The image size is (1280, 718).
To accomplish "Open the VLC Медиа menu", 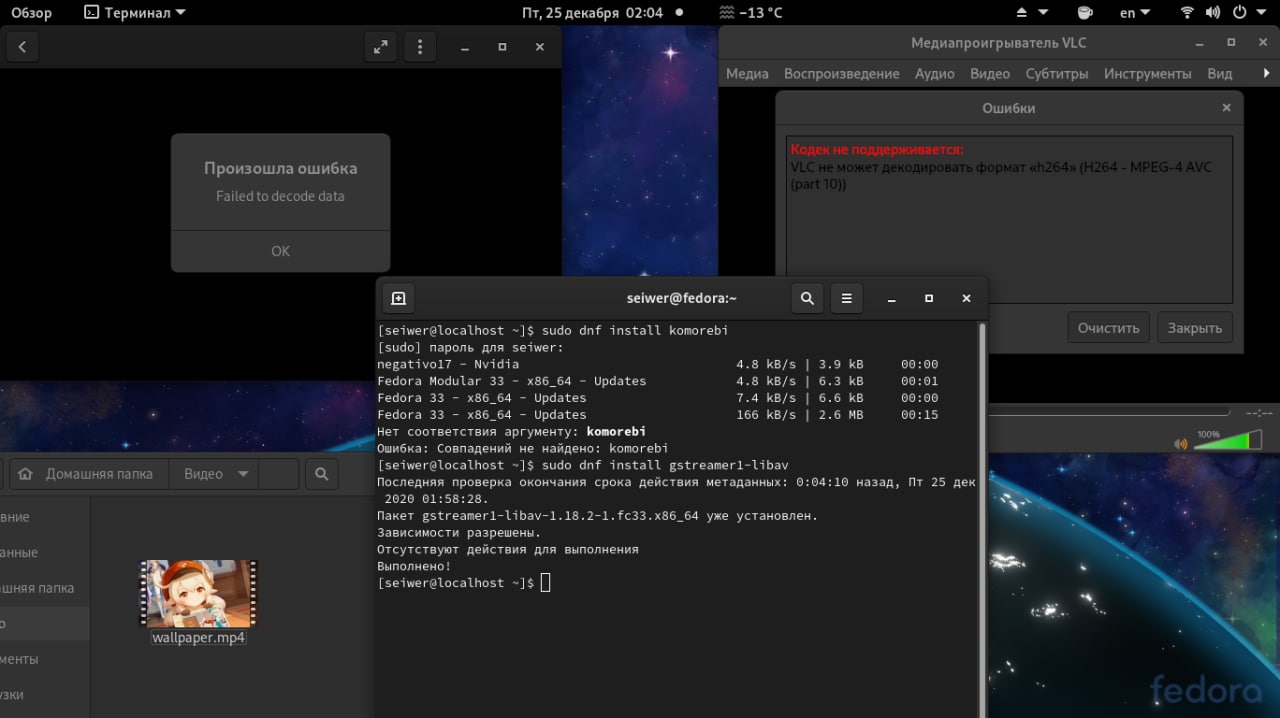I will click(747, 73).
